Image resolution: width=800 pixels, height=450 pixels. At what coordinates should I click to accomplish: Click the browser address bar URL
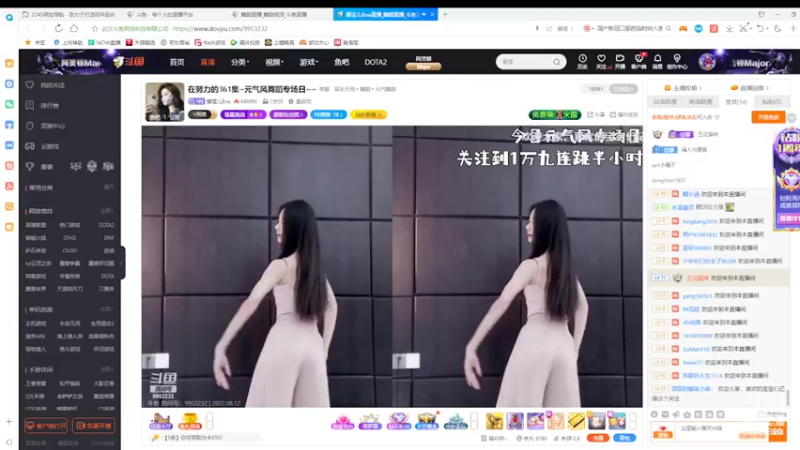pos(220,29)
